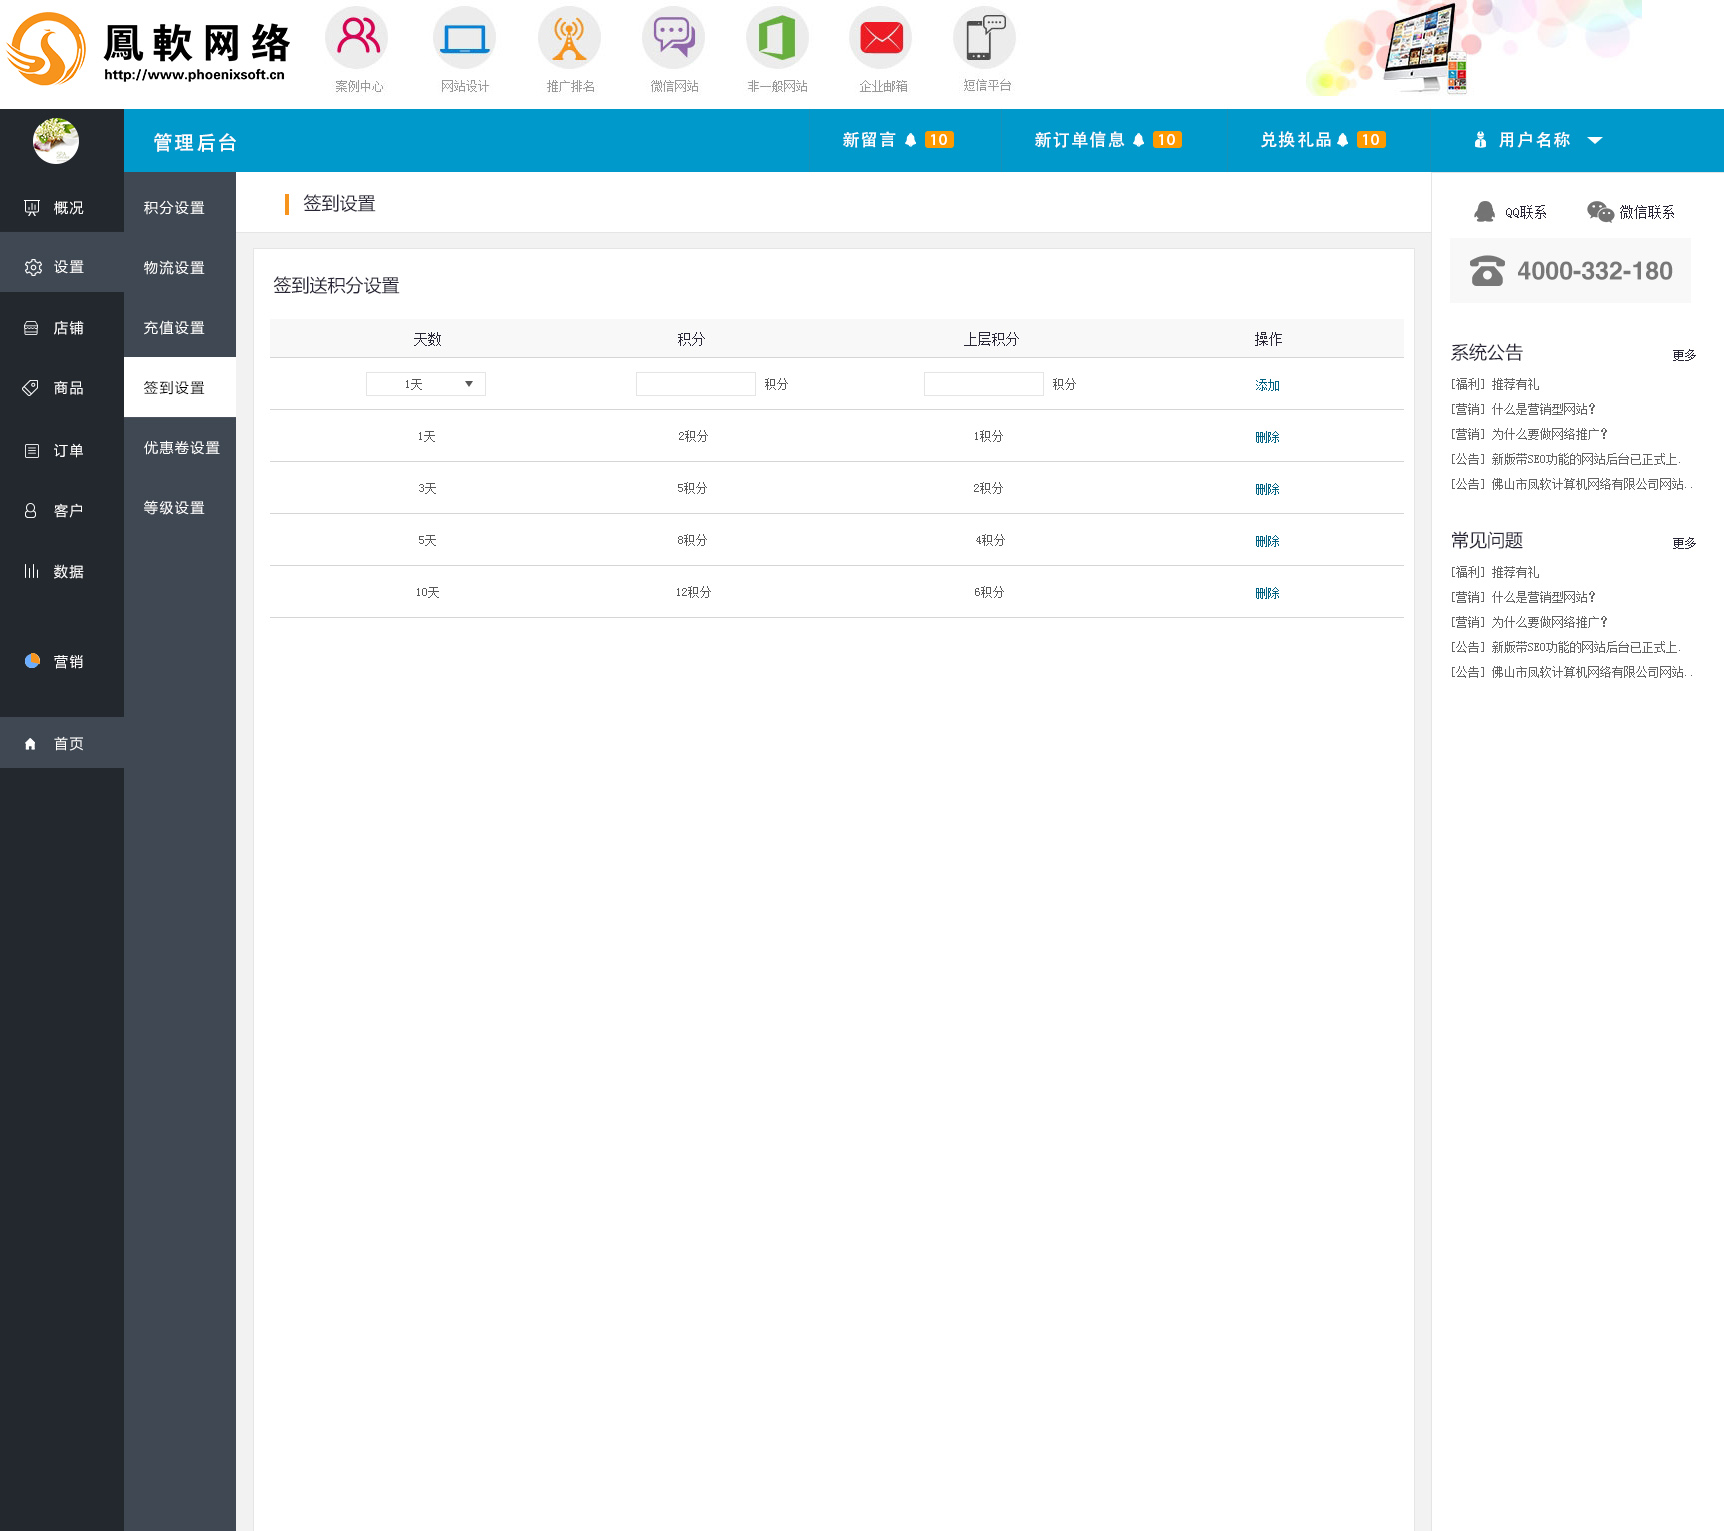Click 更多 next to 系统公告
This screenshot has height=1531, width=1724.
1684,355
